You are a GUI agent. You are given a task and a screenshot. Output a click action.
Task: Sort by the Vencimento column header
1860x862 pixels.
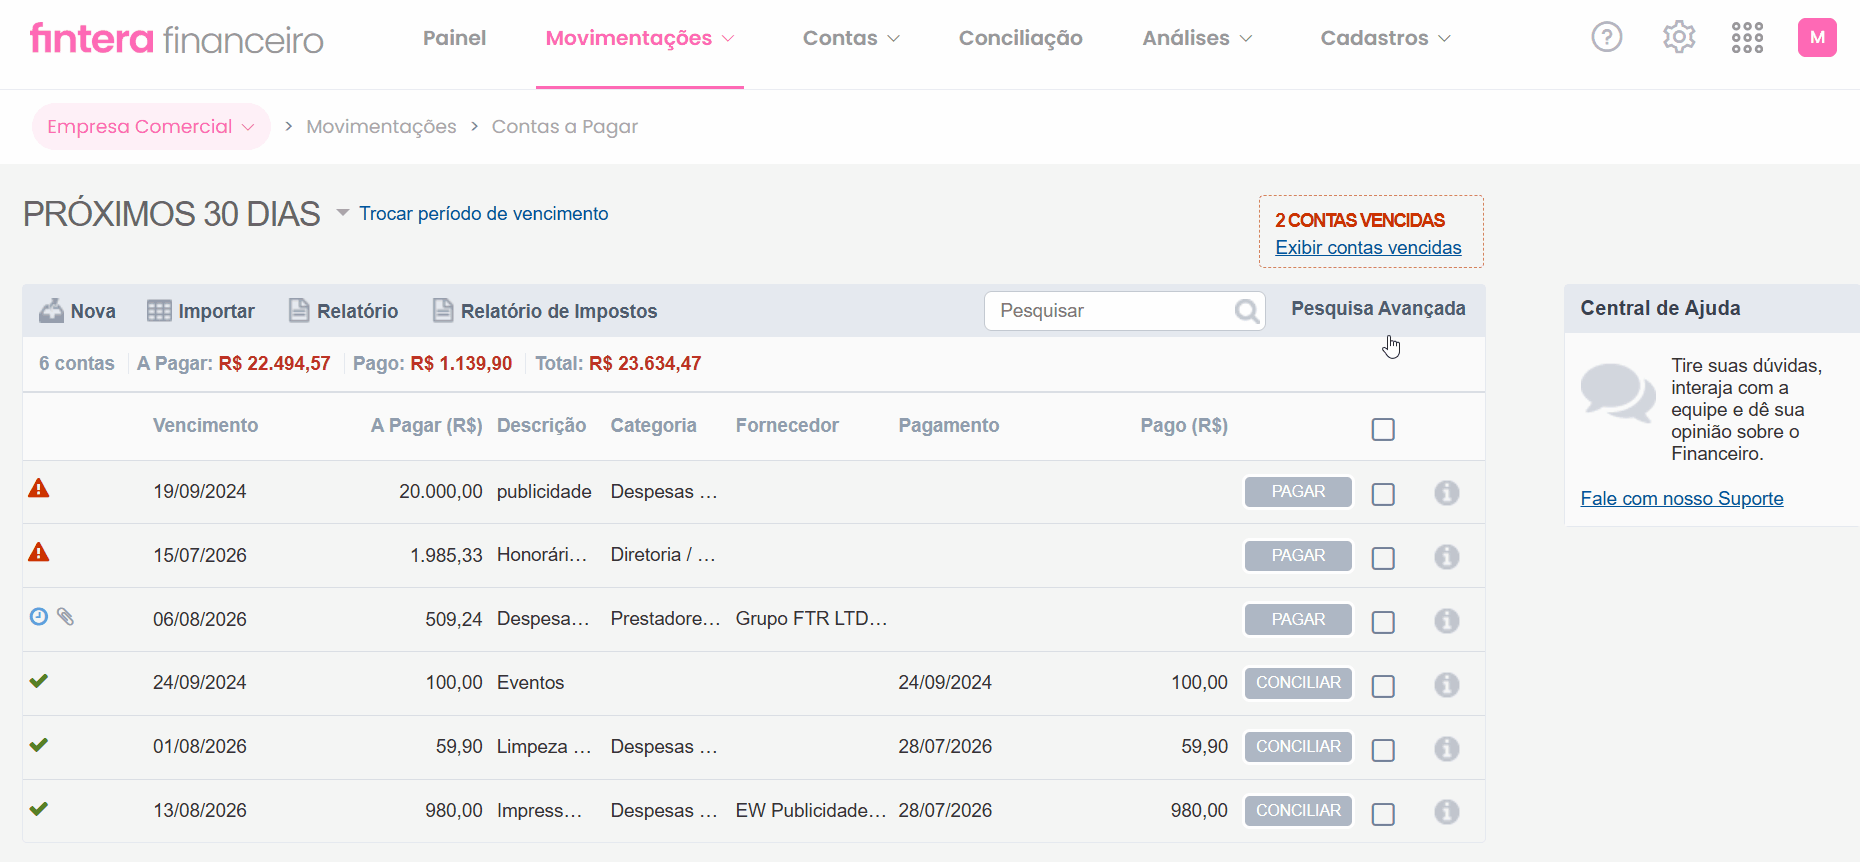pos(205,425)
